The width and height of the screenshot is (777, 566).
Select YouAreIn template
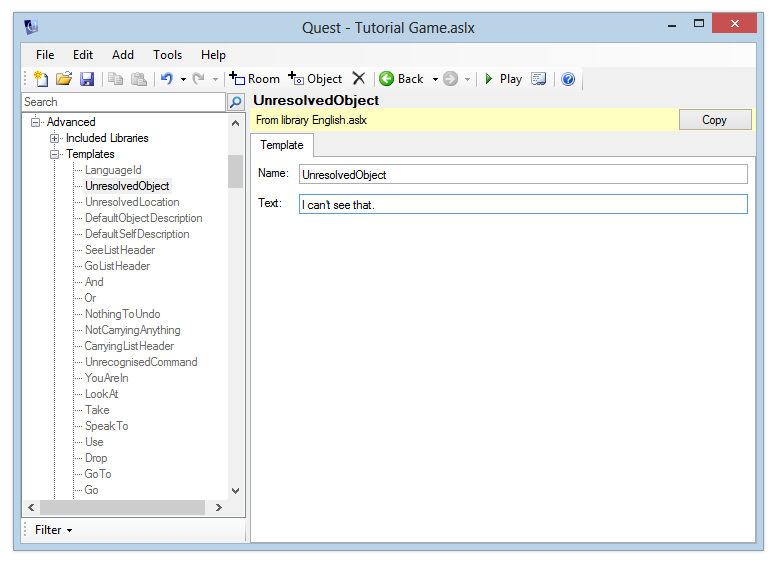[x=107, y=378]
